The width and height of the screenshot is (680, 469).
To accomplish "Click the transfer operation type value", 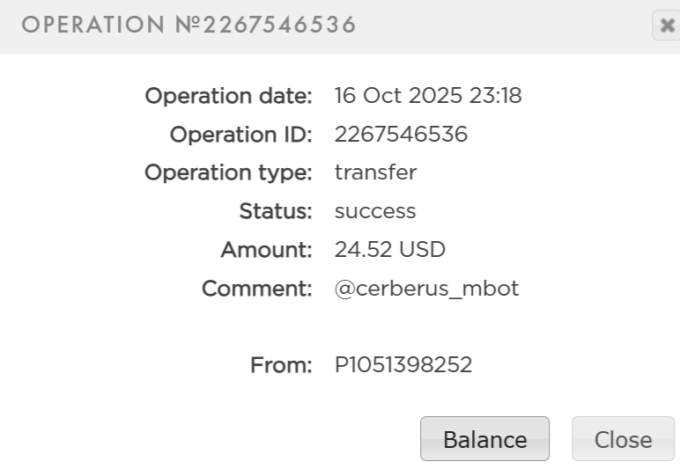I will (x=375, y=173).
